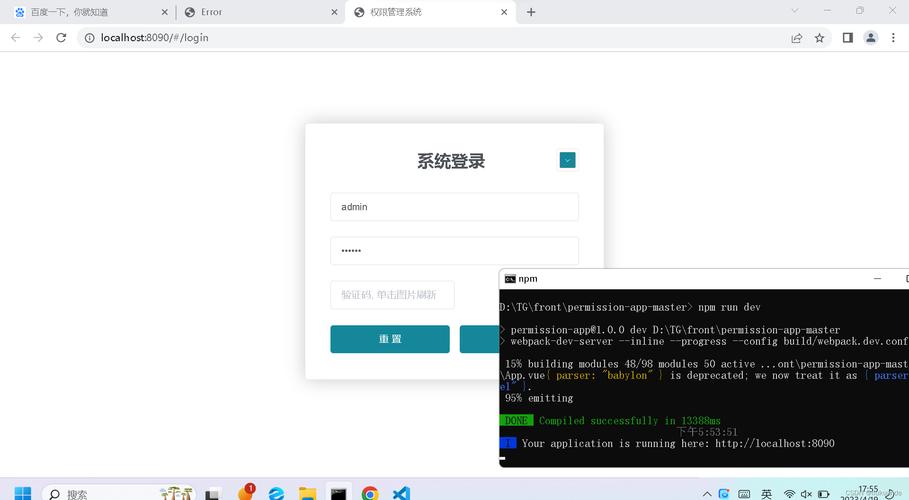Switch the 英 input method indicator
The image size is (909, 500).
pyautogui.click(x=766, y=494)
